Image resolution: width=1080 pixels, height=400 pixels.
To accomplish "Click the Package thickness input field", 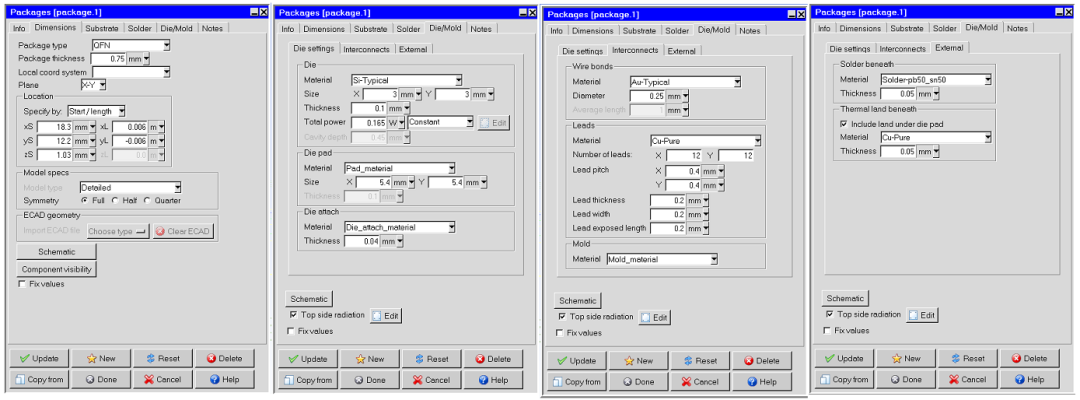I will pyautogui.click(x=109, y=59).
